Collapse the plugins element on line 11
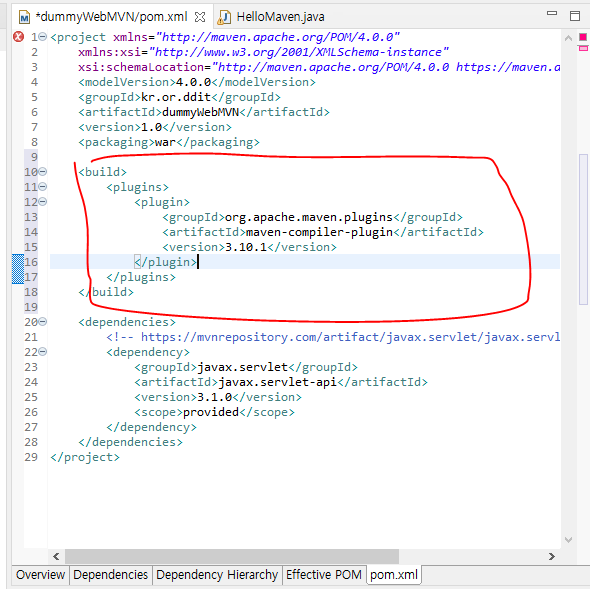590x589 pixels. tap(43, 187)
